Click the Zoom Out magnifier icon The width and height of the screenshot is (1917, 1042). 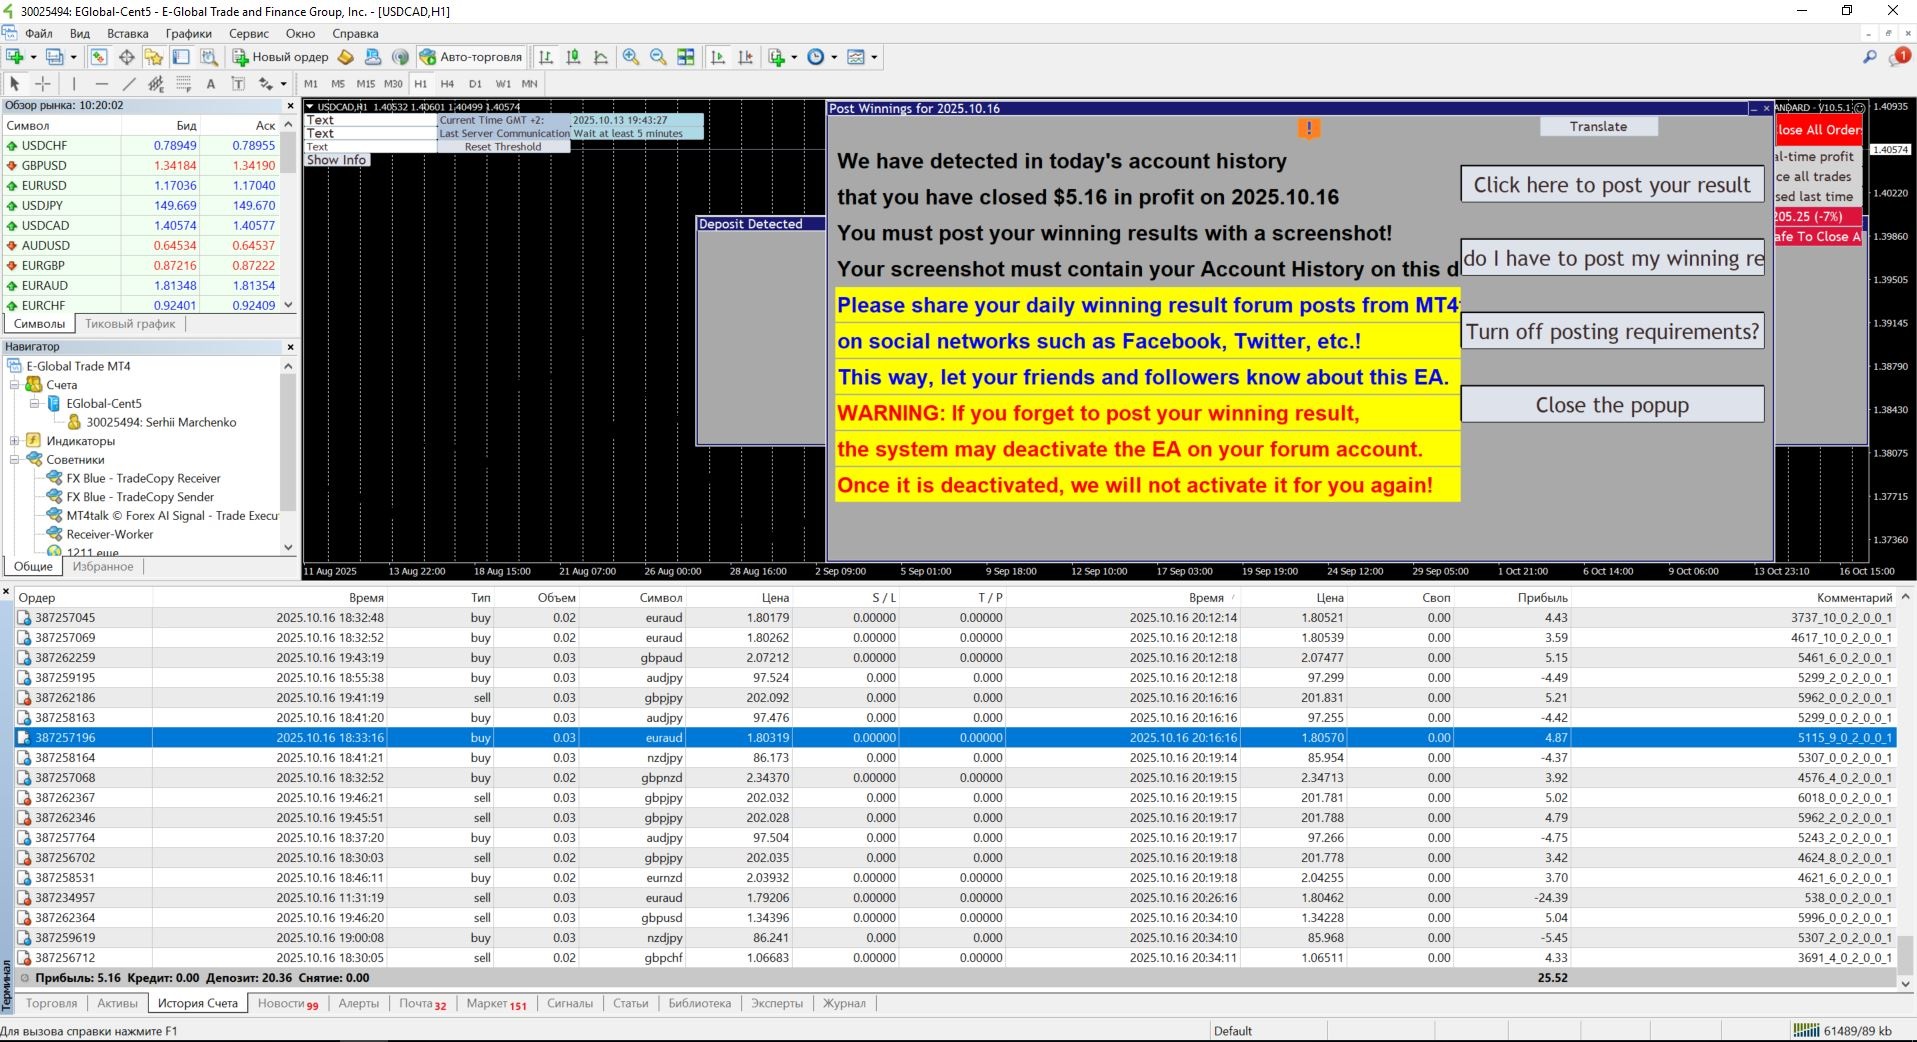point(658,57)
